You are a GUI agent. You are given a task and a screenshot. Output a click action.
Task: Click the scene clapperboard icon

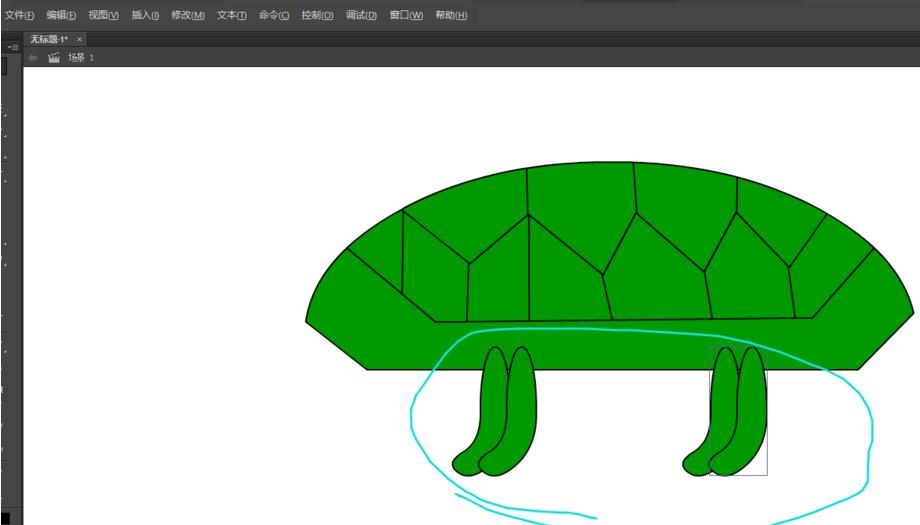pyautogui.click(x=54, y=58)
